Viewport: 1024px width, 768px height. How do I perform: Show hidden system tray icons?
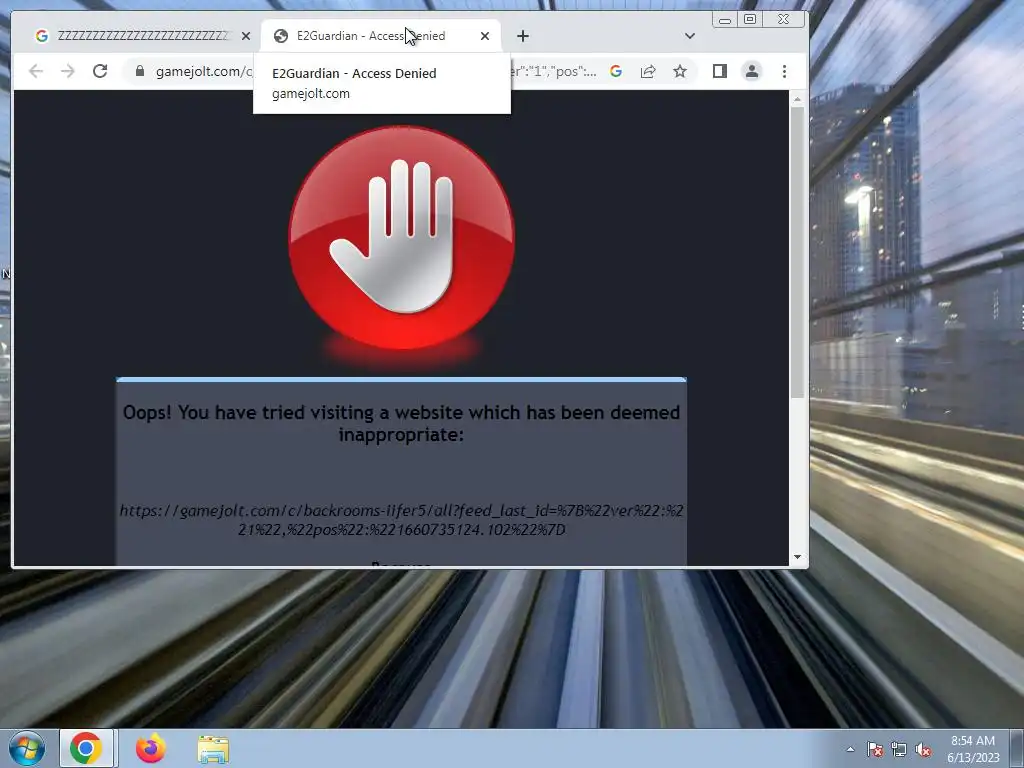850,749
